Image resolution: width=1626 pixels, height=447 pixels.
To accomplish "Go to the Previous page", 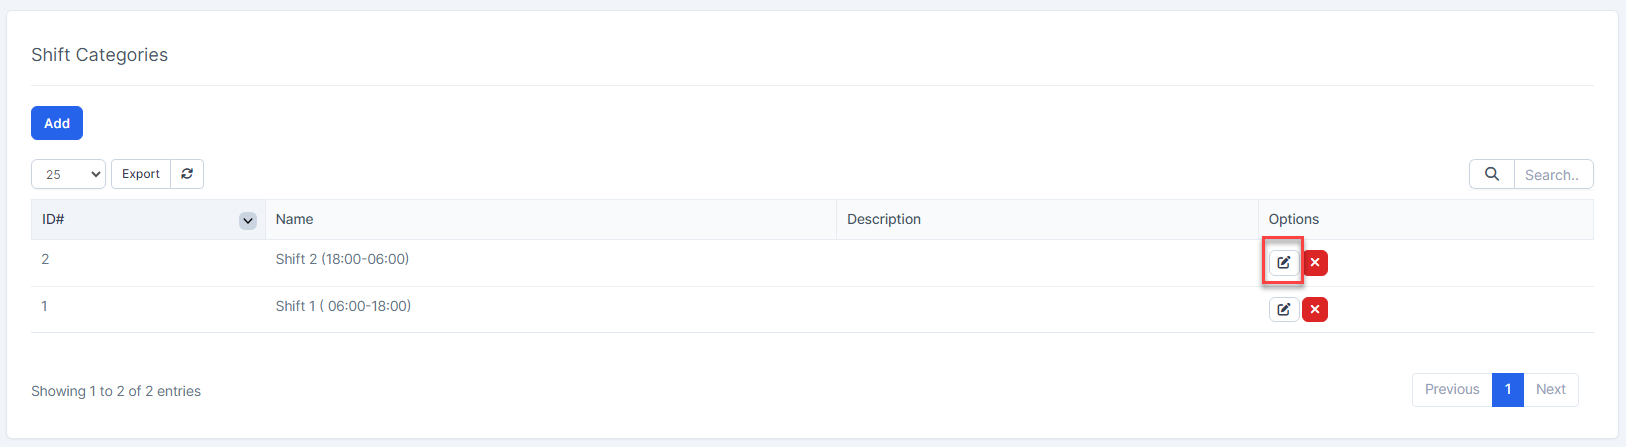I will [x=1451, y=389].
